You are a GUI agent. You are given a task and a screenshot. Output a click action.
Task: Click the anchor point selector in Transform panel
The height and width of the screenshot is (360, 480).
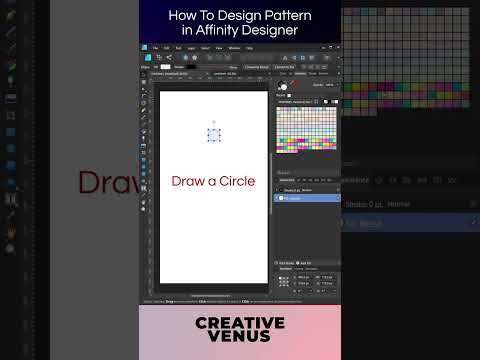point(284,282)
